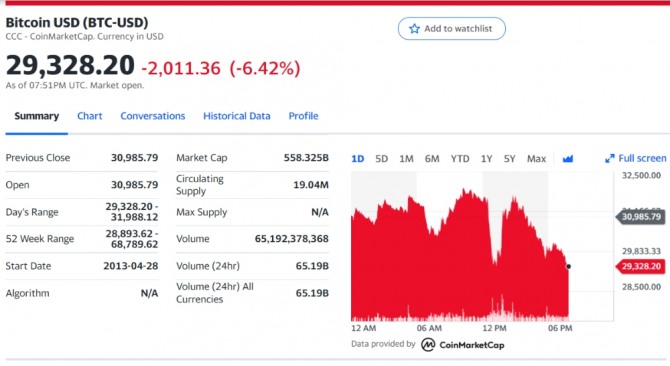
Task: Open the Conversations tab
Action: pyautogui.click(x=153, y=116)
